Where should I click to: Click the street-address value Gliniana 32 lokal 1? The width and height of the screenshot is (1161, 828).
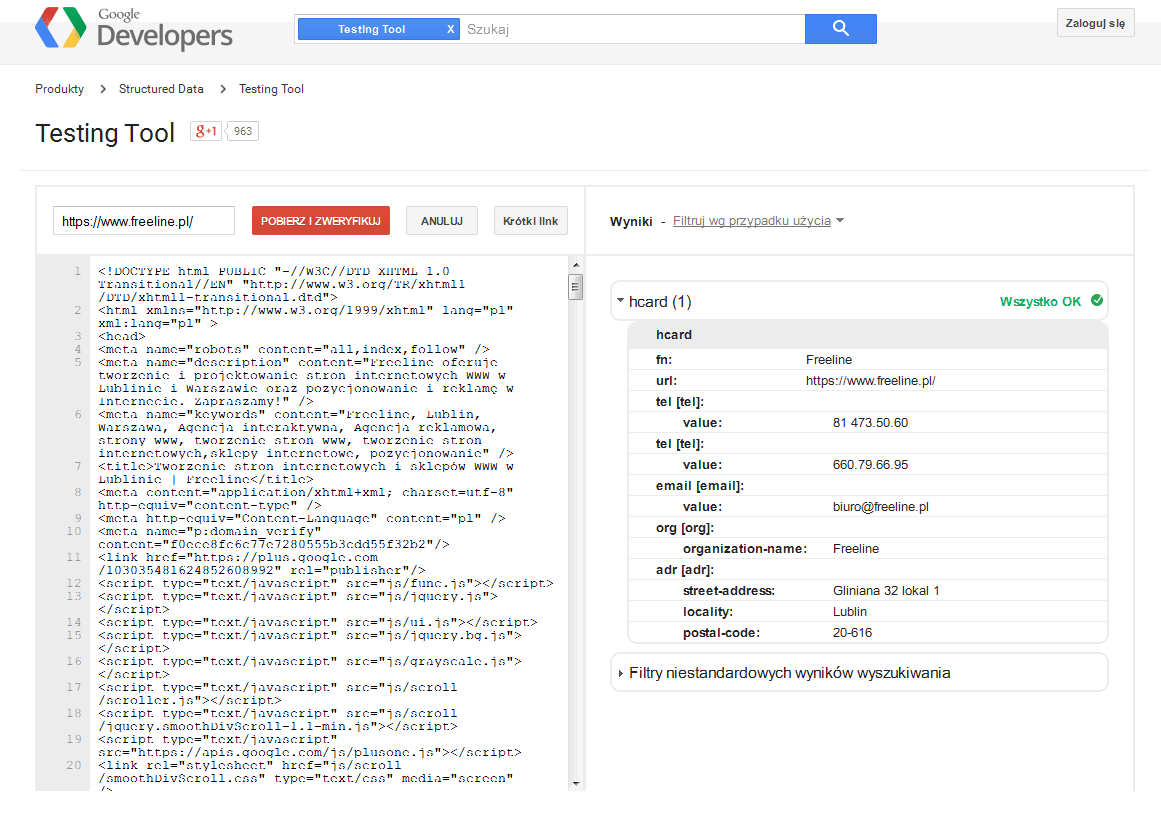(886, 591)
